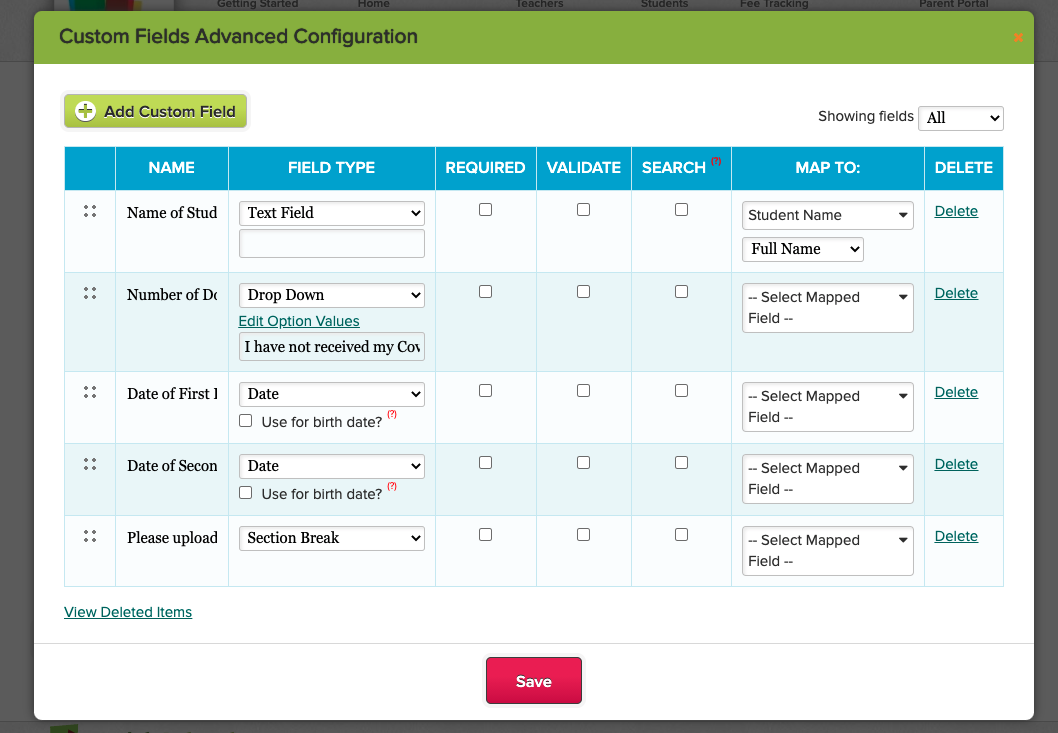Toggle Search checkbox for Number of Doses row

click(681, 292)
